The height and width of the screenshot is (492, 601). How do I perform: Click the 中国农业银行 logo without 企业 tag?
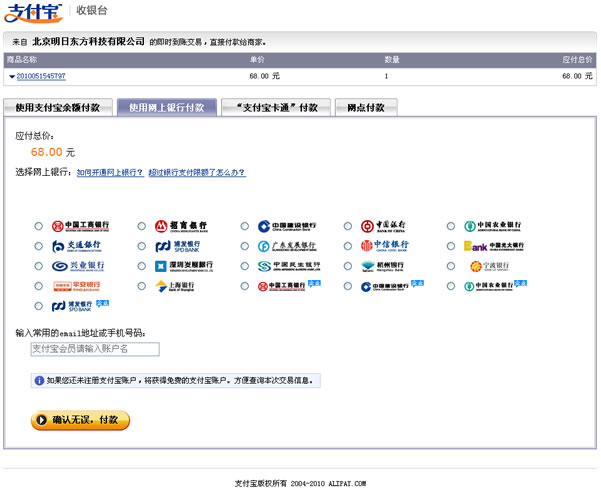(493, 226)
